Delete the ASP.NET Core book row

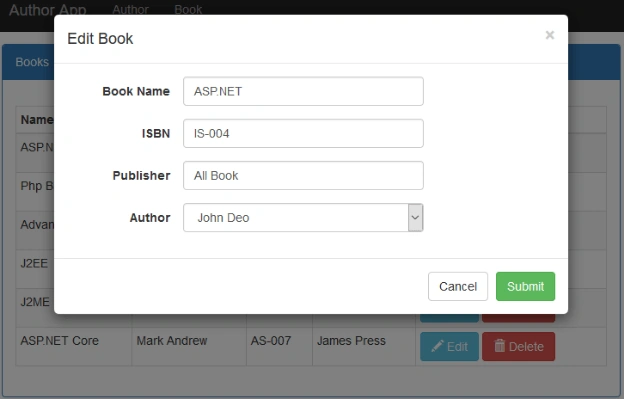[519, 346]
